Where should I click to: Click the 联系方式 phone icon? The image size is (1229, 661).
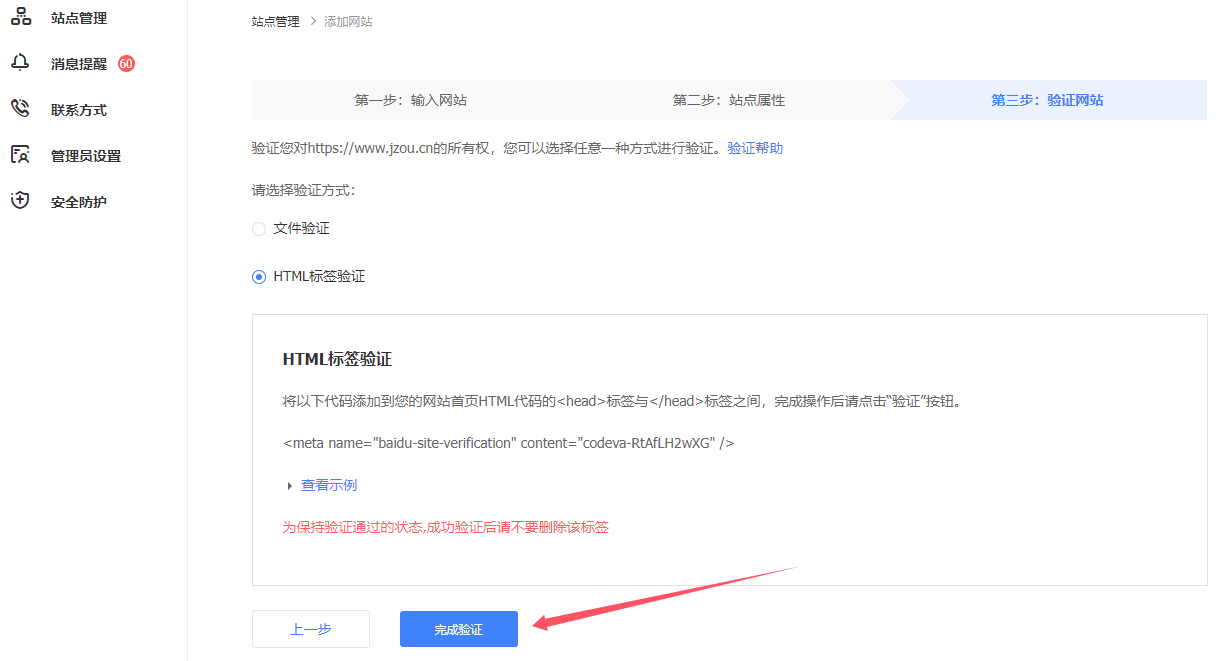click(20, 109)
